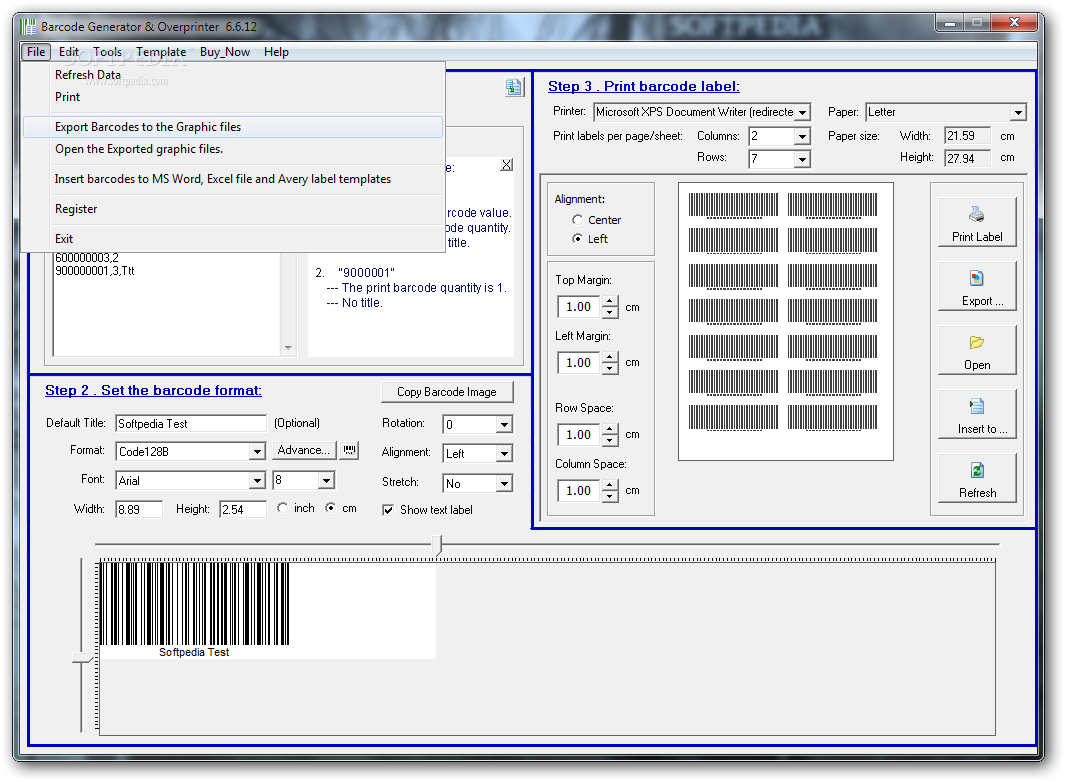Choose cm unit radio button
Screen dimensions: 1065x782
point(330,508)
